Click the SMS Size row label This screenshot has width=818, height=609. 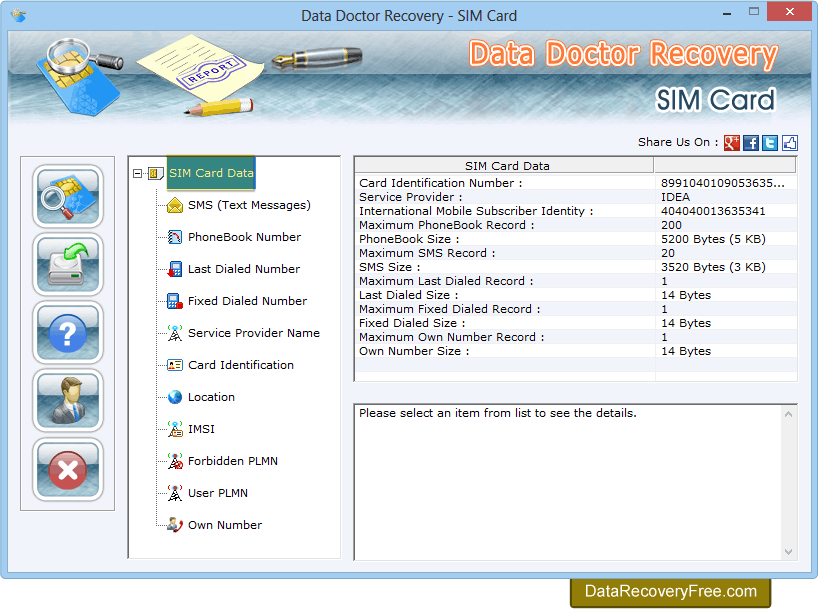coord(389,267)
